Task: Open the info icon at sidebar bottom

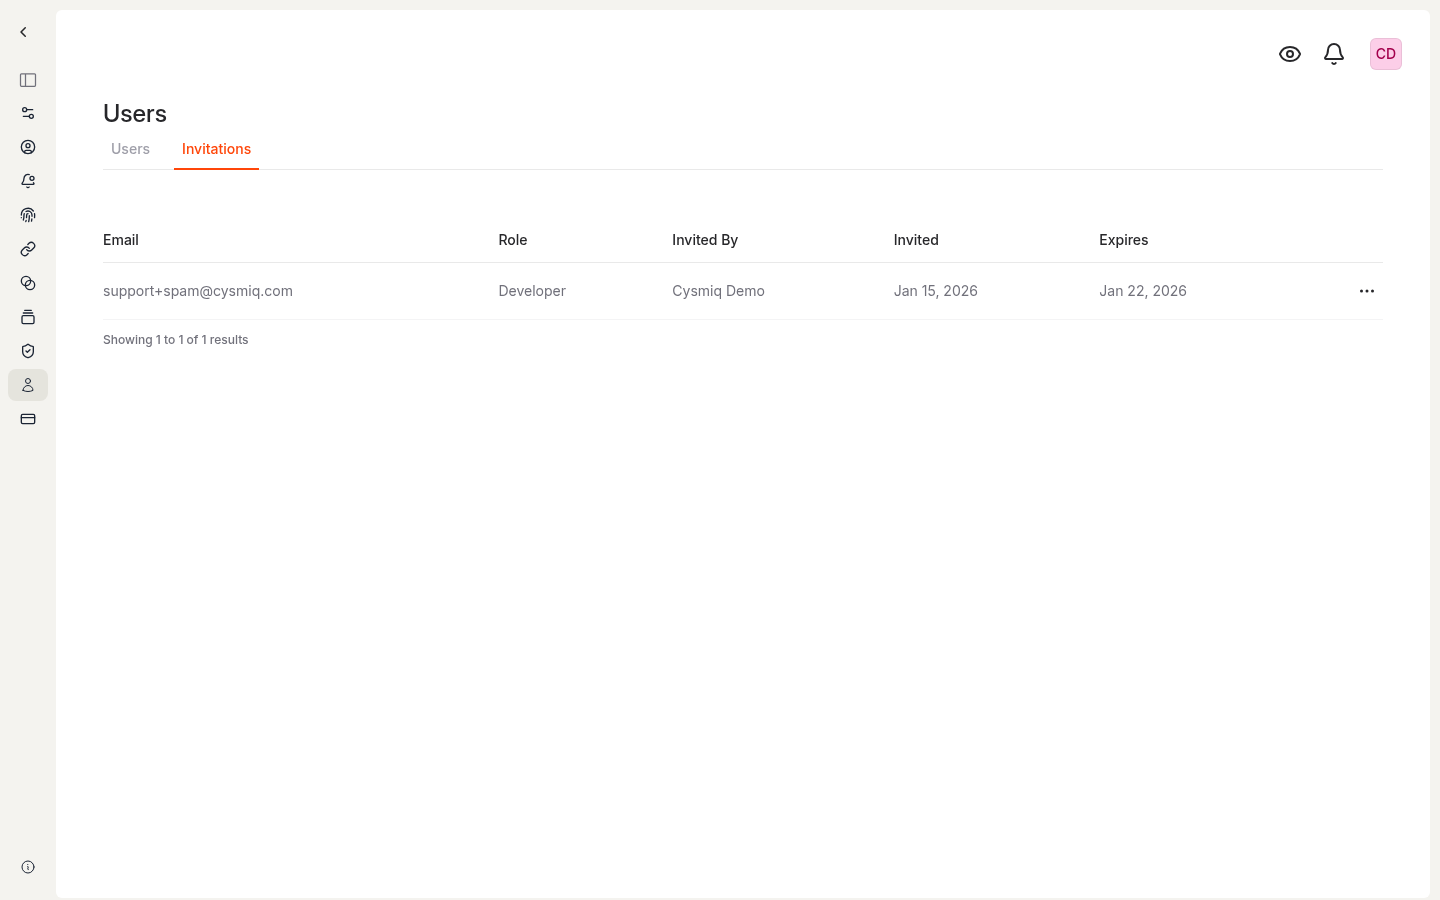Action: click(28, 866)
